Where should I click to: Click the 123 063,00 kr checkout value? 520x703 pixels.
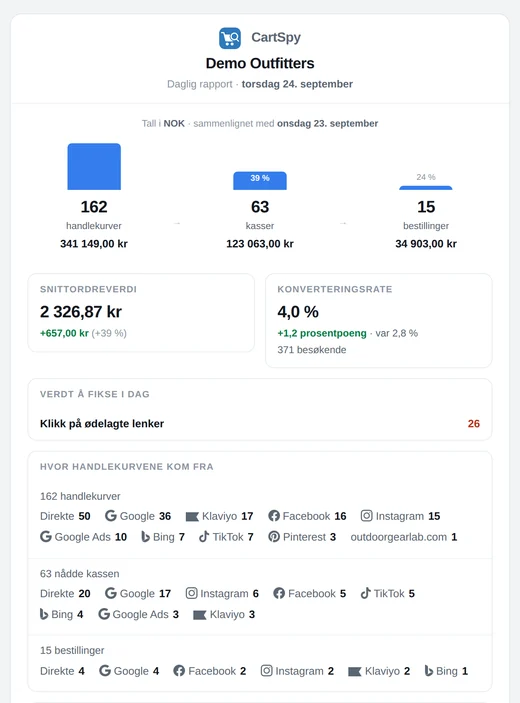(260, 243)
